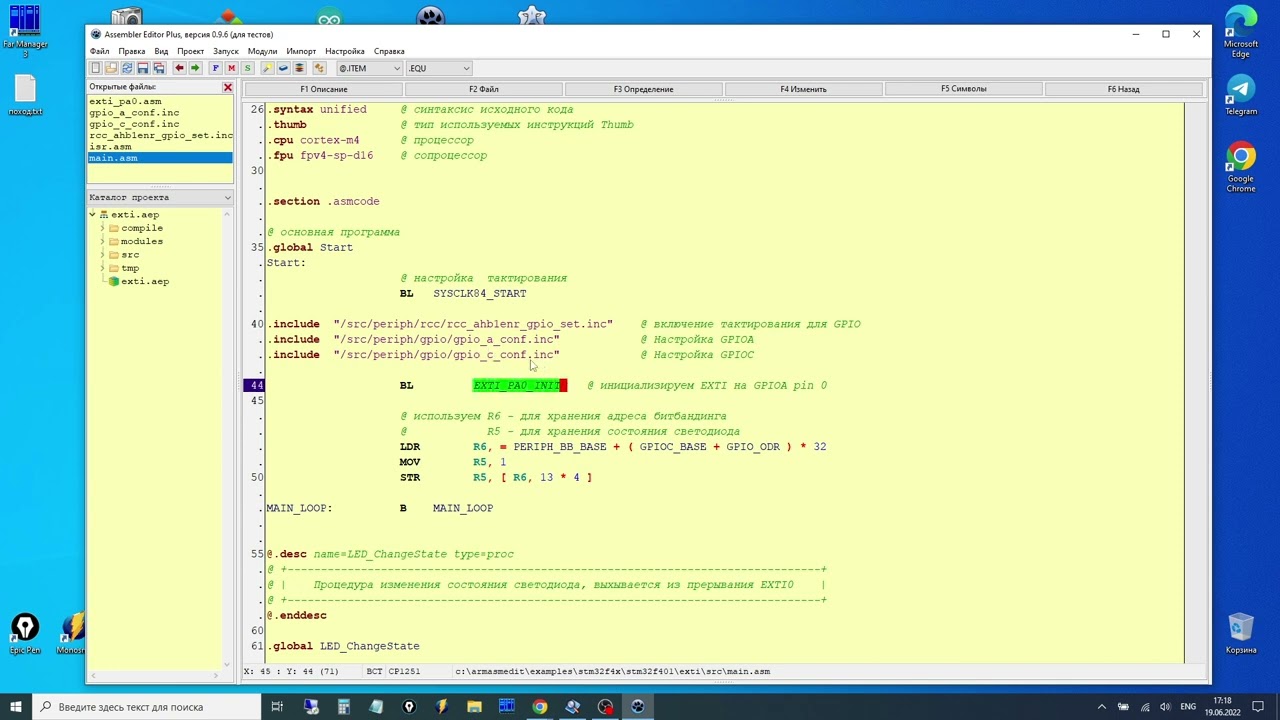Open the Проект menu
Image resolution: width=1280 pixels, height=720 pixels.
[190, 51]
